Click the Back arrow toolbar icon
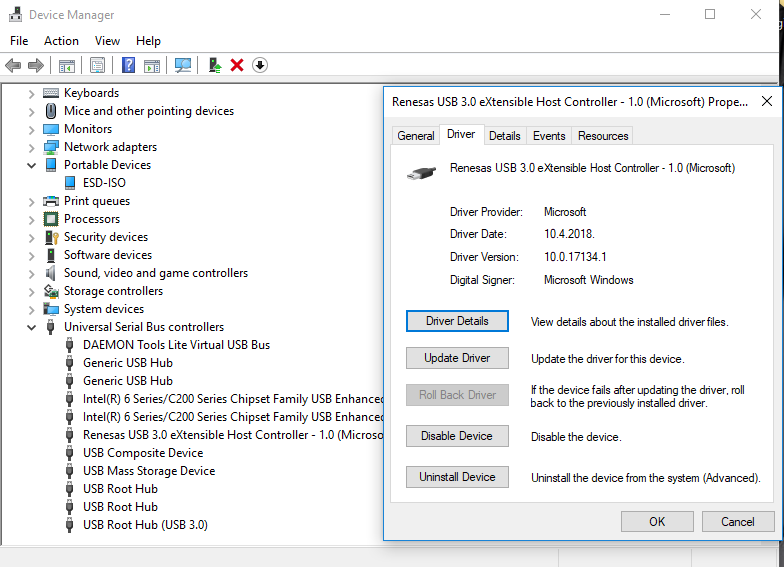This screenshot has height=567, width=784. pos(13,65)
